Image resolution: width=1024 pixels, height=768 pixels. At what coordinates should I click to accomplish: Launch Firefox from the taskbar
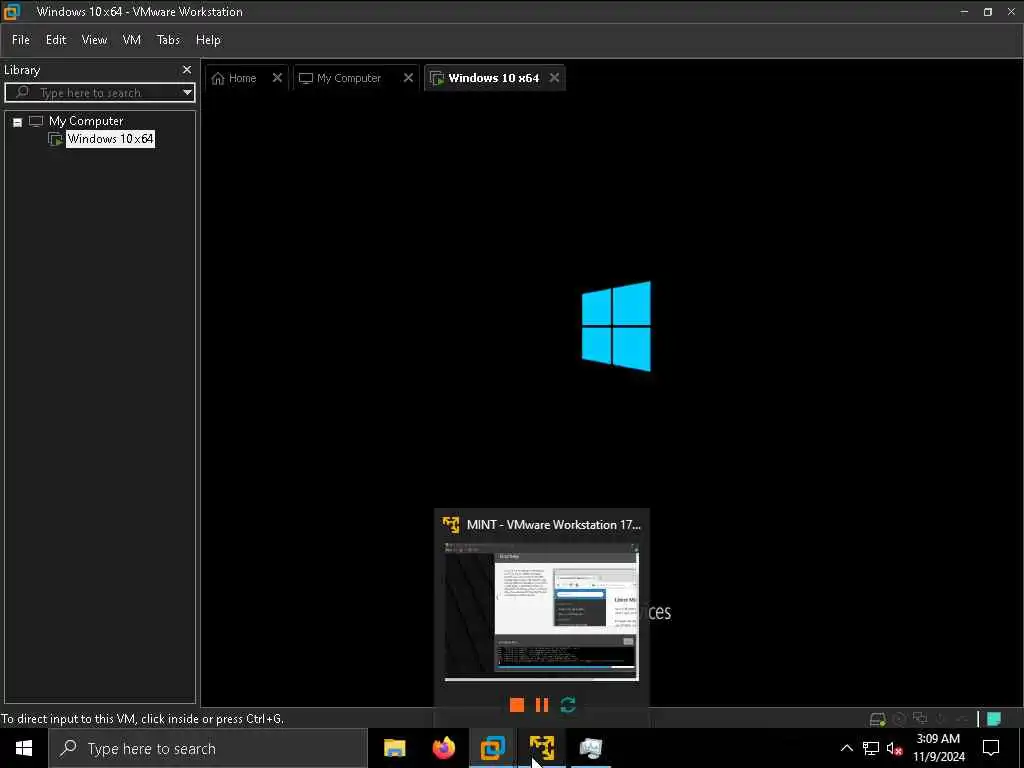[443, 748]
